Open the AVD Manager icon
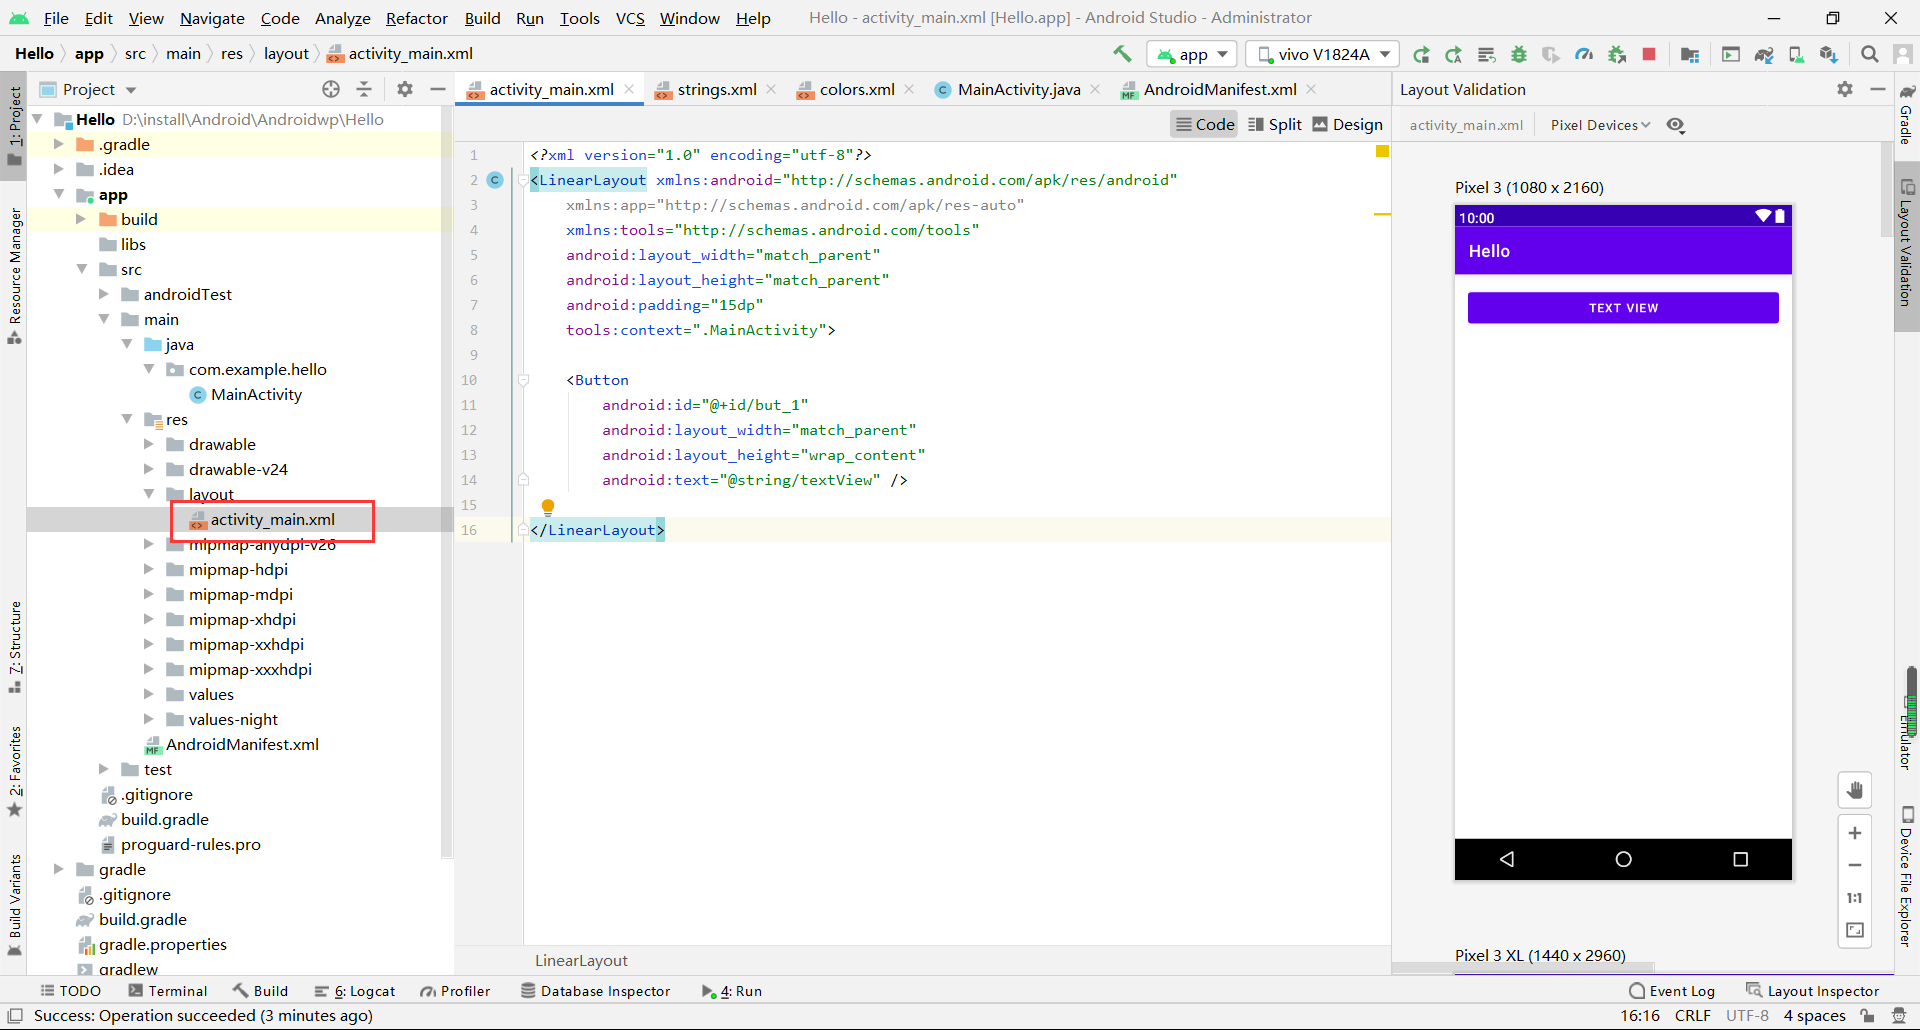The width and height of the screenshot is (1920, 1030). pyautogui.click(x=1796, y=54)
